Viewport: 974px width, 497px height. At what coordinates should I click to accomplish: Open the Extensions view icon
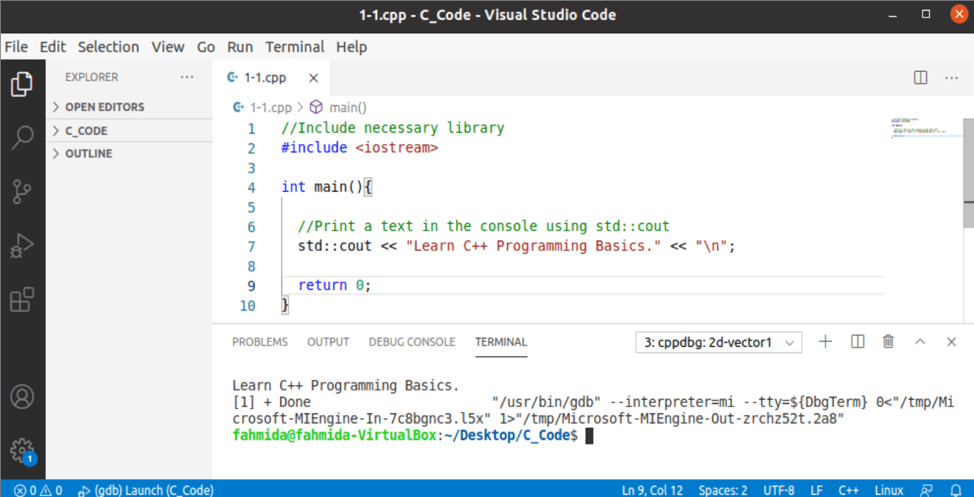click(22, 299)
